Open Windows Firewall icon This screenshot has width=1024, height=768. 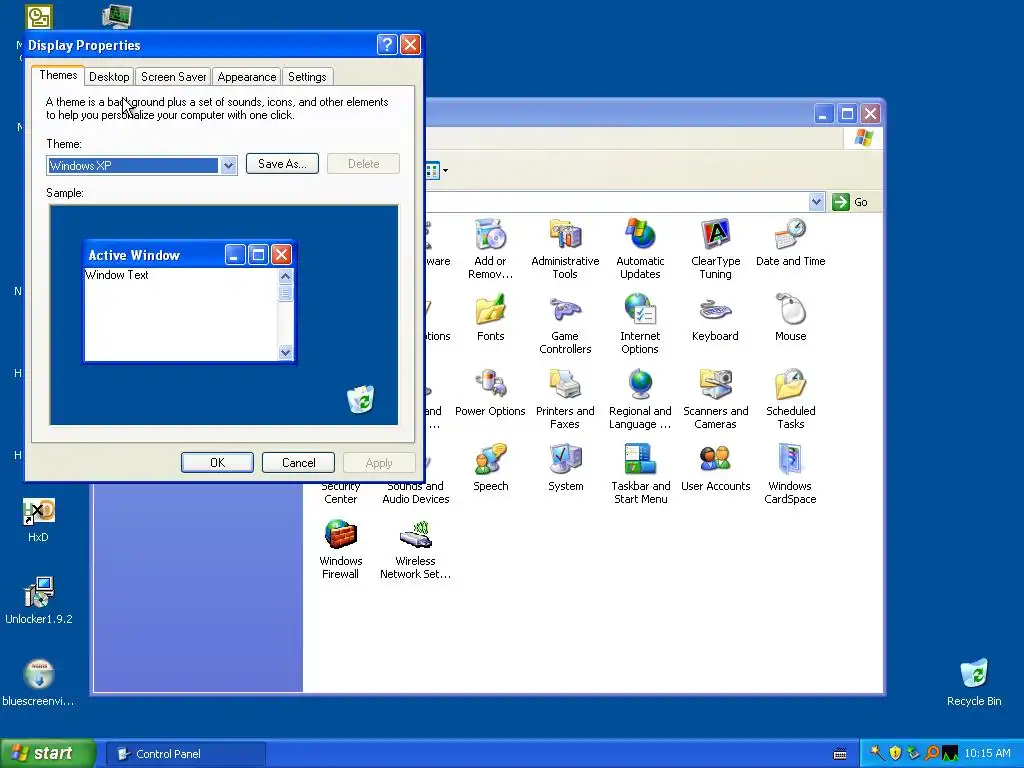coord(340,535)
